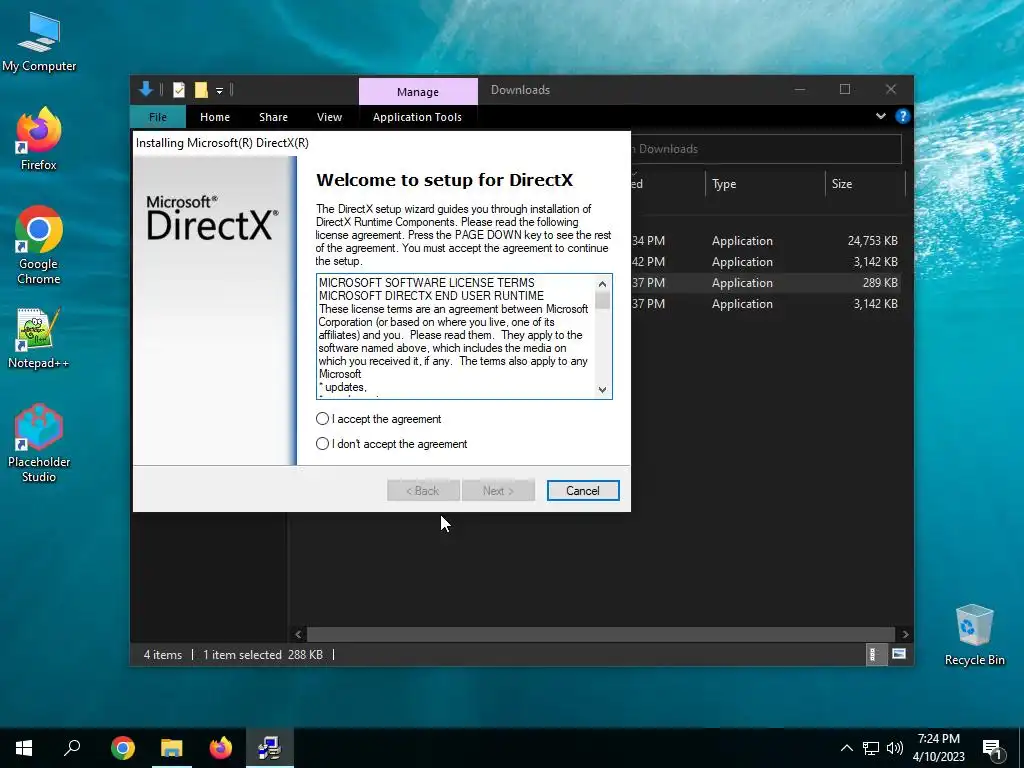Click the Search Downloads field
Image resolution: width=1024 pixels, height=768 pixels.
(x=766, y=149)
